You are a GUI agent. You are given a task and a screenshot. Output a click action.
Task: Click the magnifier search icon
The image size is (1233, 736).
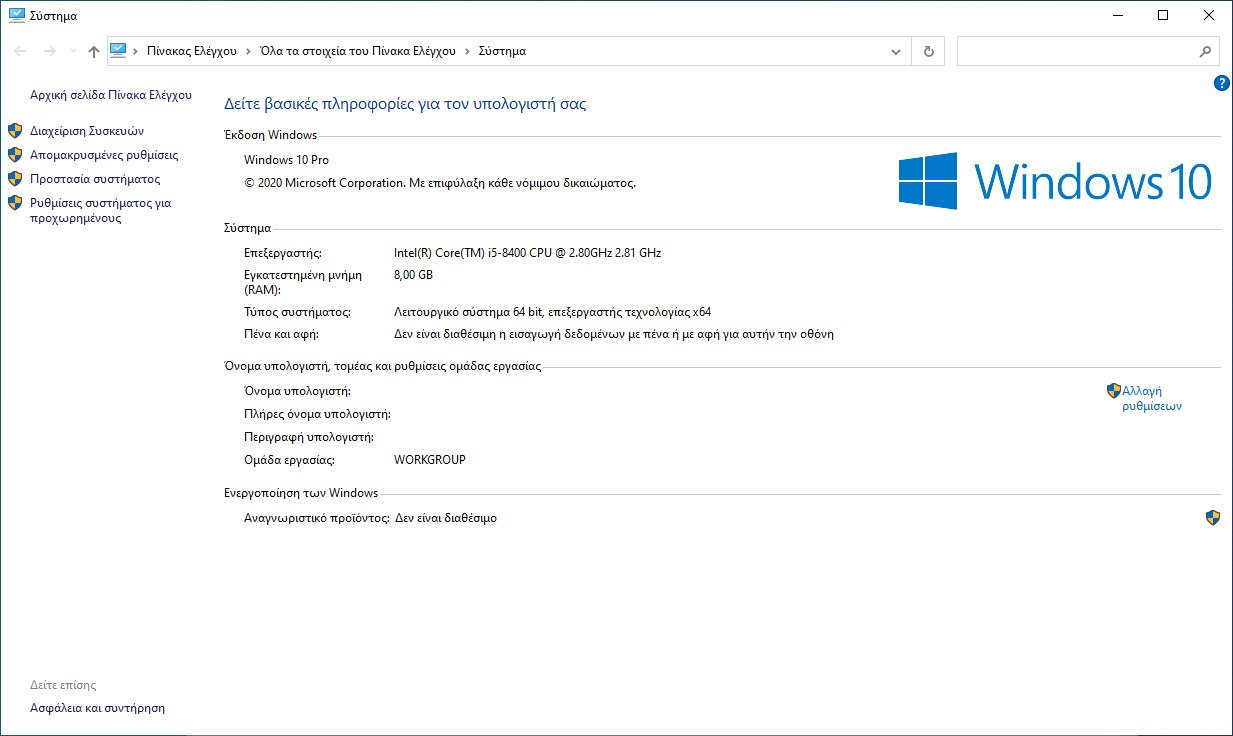(x=1205, y=51)
